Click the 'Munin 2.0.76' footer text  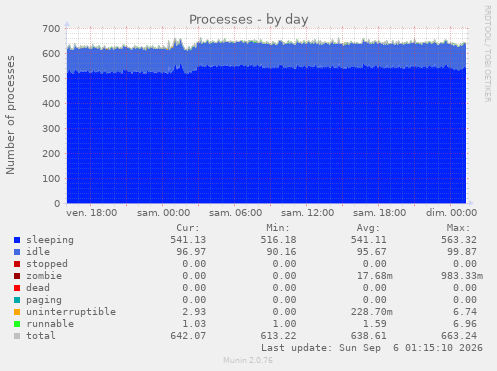coord(248,360)
